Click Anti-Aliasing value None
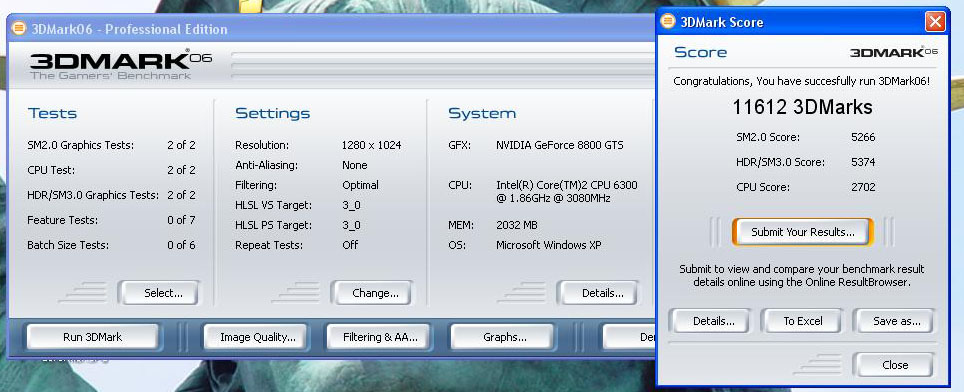 [x=355, y=165]
